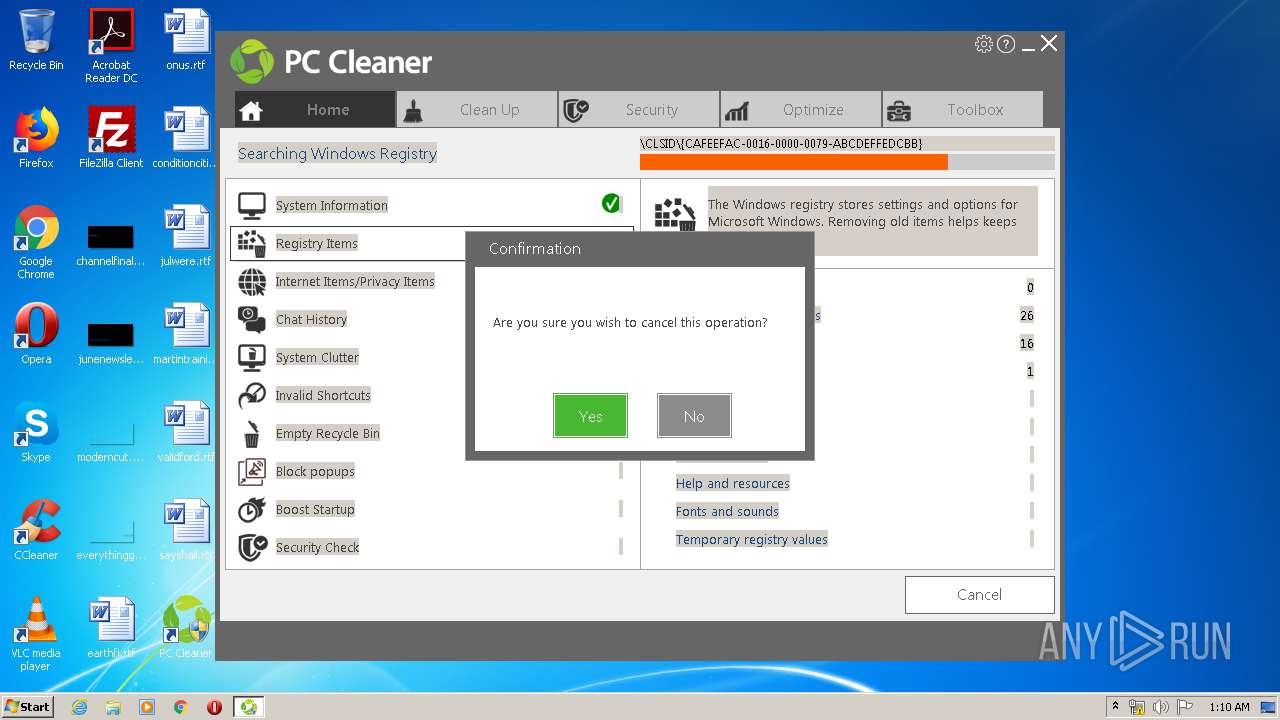The image size is (1280, 720).
Task: Open the Windows Start menu
Action: (x=27, y=707)
